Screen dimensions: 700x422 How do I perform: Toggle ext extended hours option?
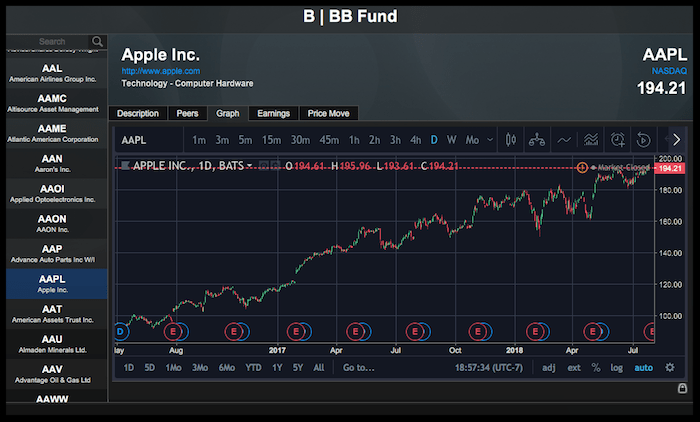574,368
